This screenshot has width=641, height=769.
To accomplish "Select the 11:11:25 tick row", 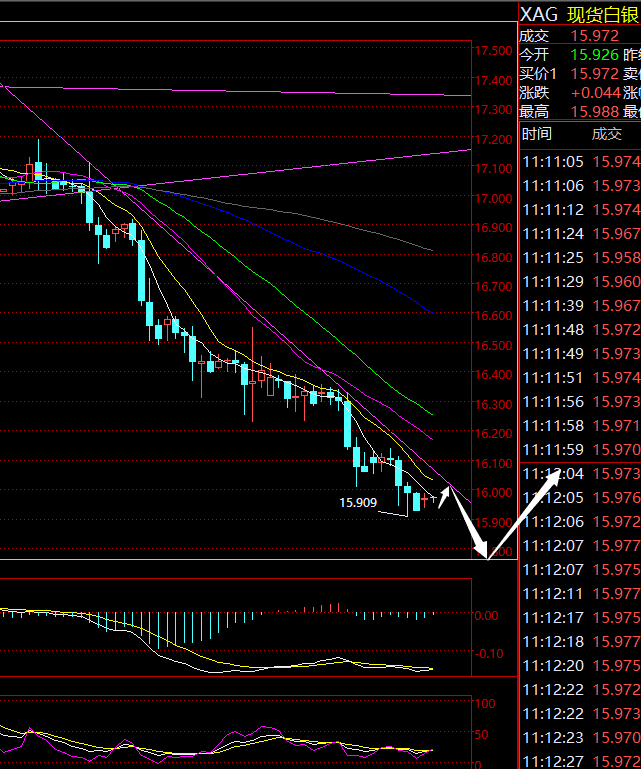I will coord(580,257).
